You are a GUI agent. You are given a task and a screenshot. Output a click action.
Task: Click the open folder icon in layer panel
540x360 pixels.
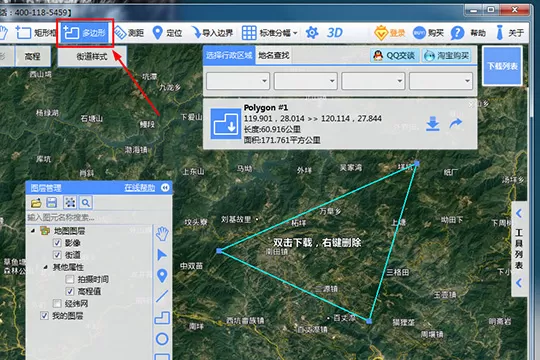tap(36, 203)
